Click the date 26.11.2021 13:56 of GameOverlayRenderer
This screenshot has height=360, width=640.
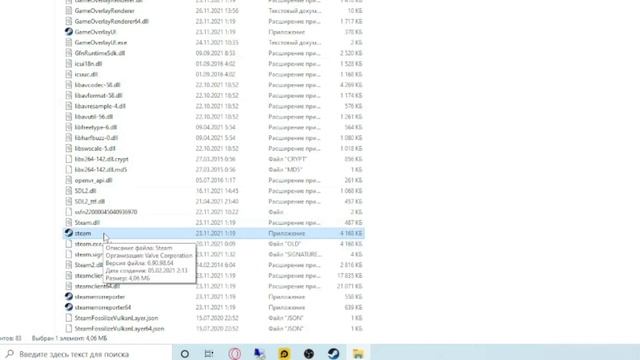pyautogui.click(x=217, y=11)
